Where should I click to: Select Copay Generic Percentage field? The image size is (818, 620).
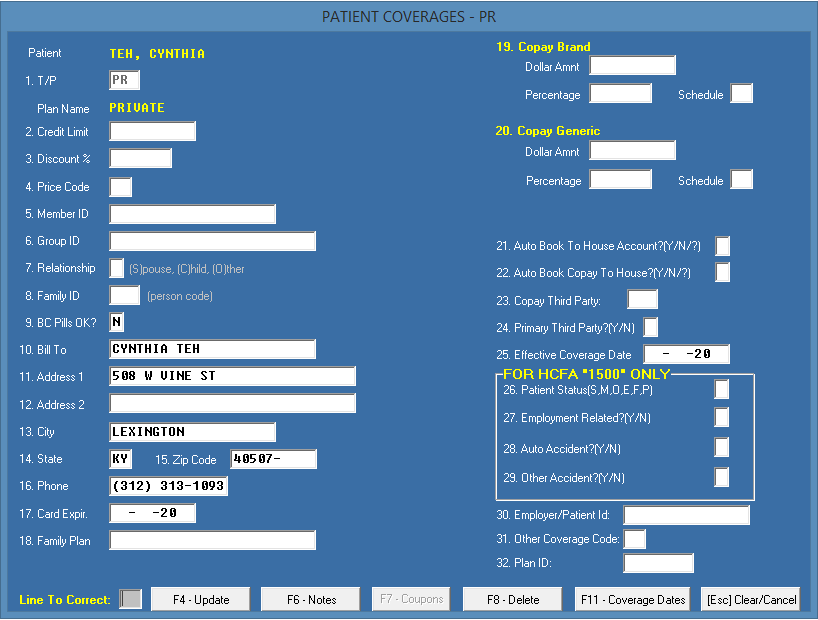[620, 180]
